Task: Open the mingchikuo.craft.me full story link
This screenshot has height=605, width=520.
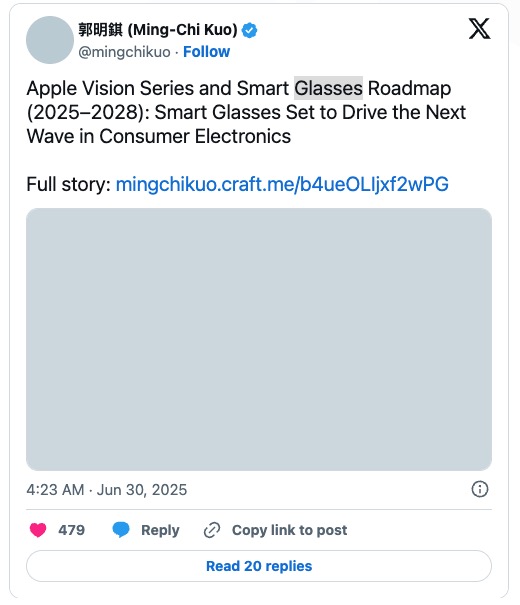Action: click(x=282, y=184)
